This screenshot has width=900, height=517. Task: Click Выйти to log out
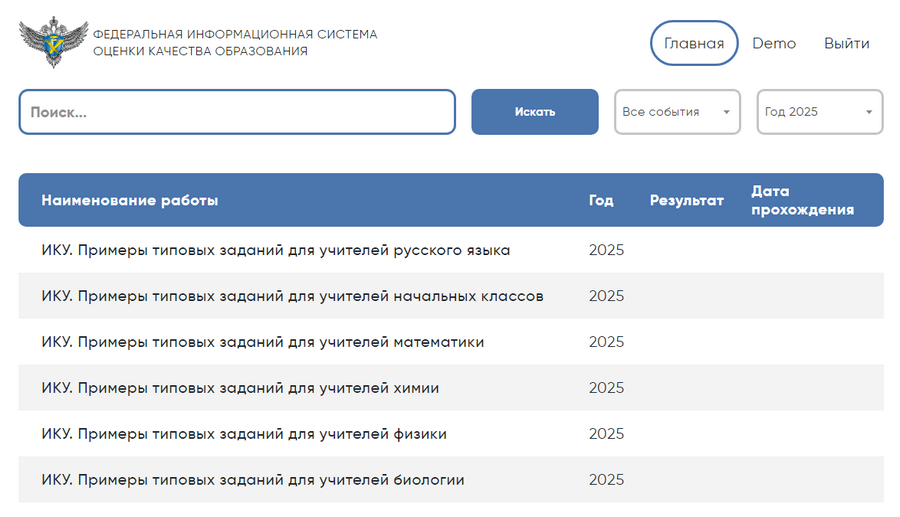tap(846, 43)
